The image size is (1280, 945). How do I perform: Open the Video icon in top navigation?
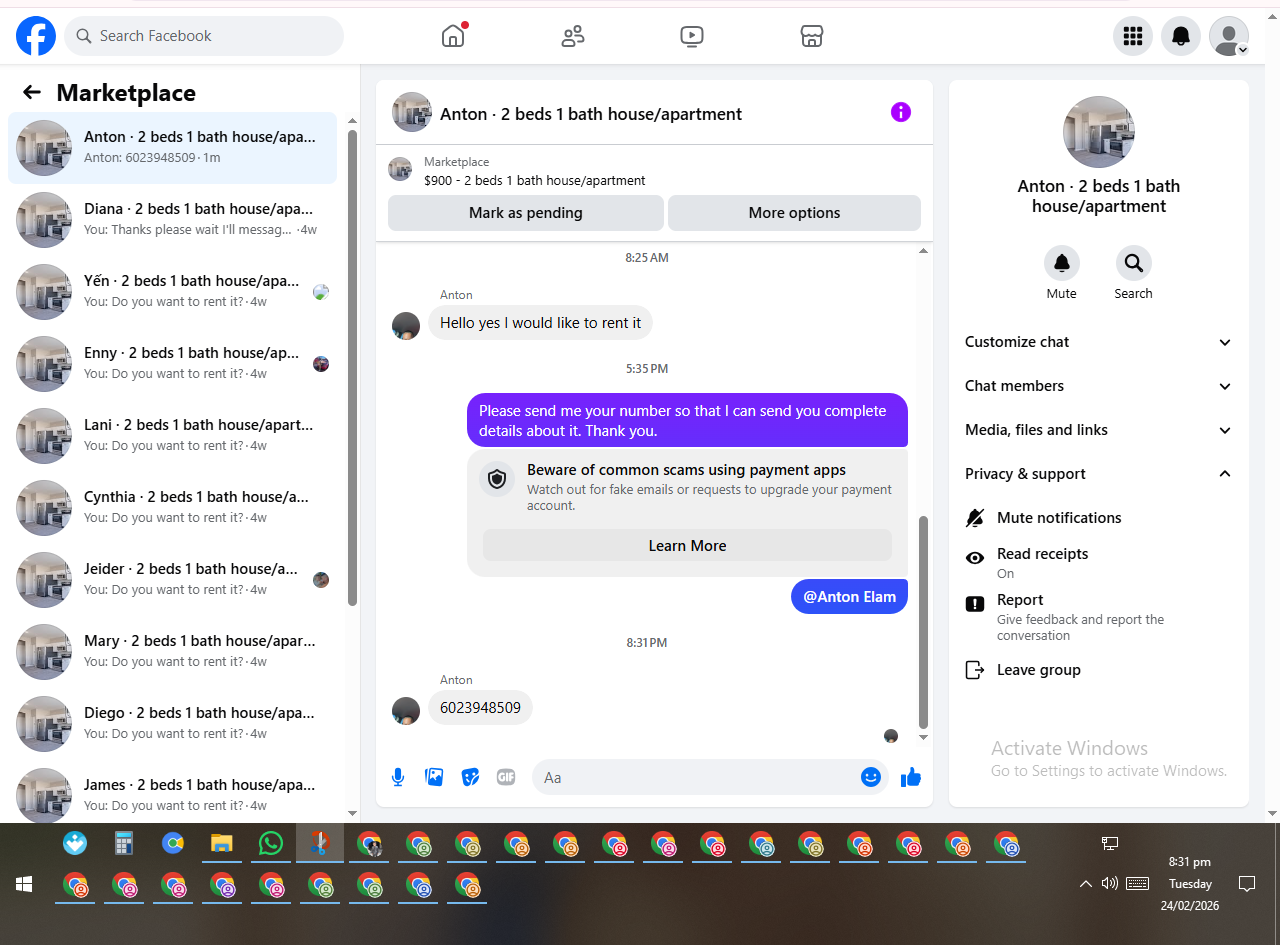[x=691, y=37]
